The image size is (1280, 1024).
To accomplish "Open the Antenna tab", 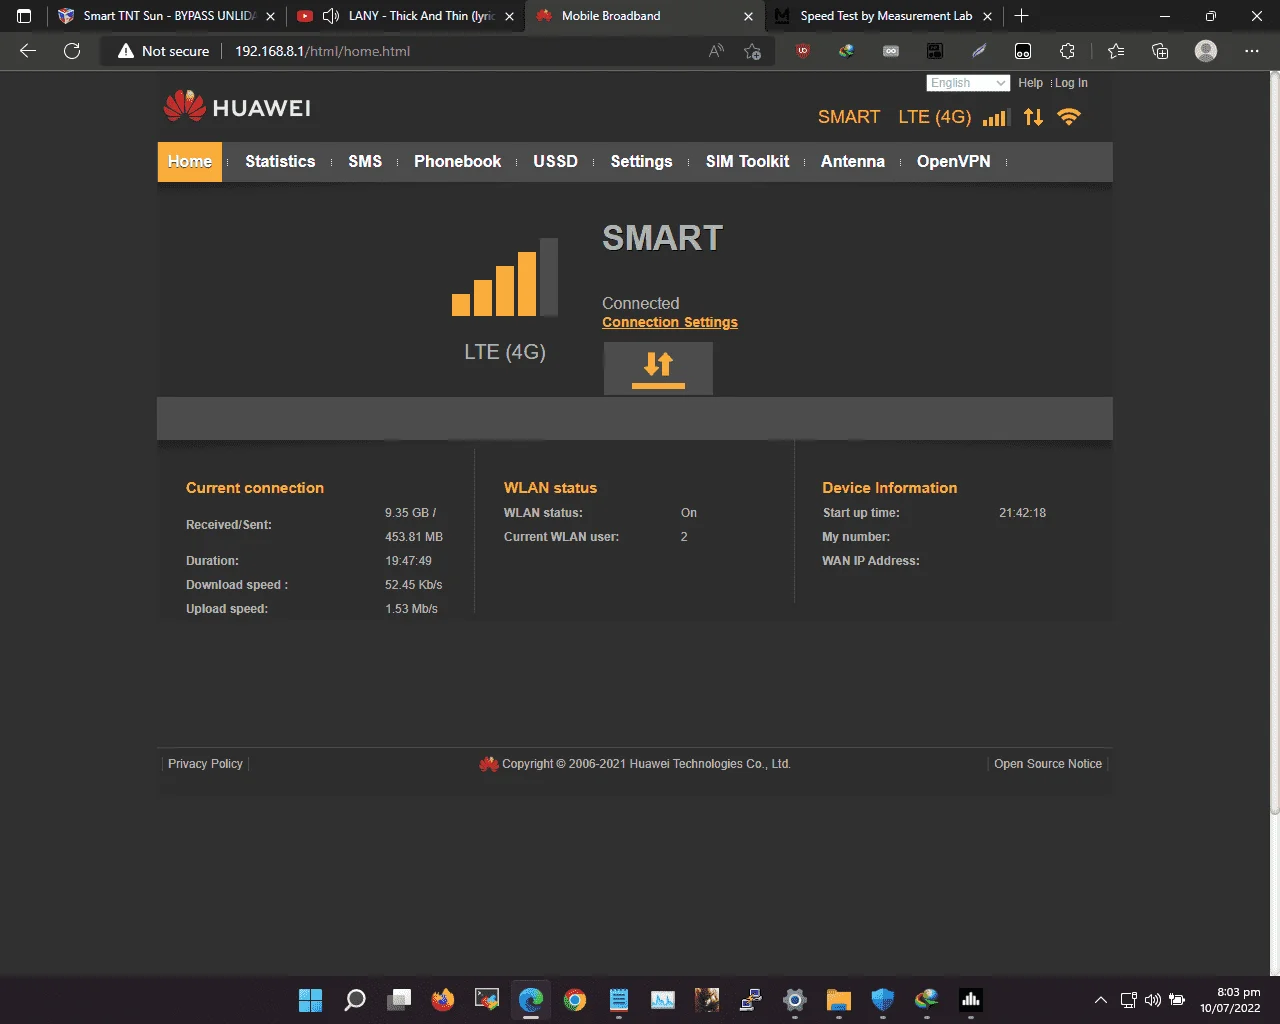I will 853,162.
